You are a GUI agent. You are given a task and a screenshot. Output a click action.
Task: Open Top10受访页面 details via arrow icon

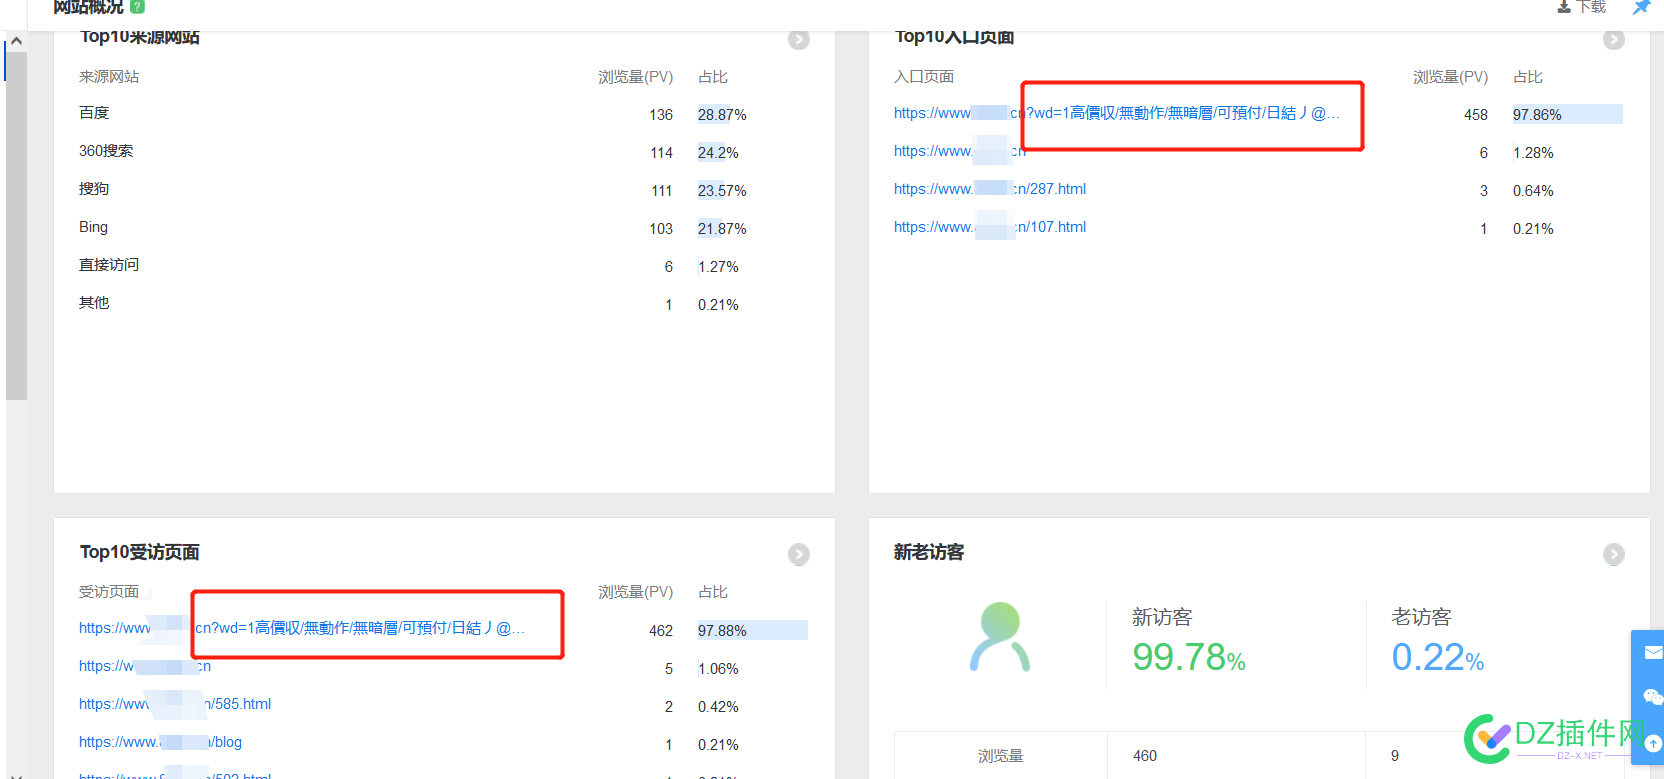click(x=798, y=554)
